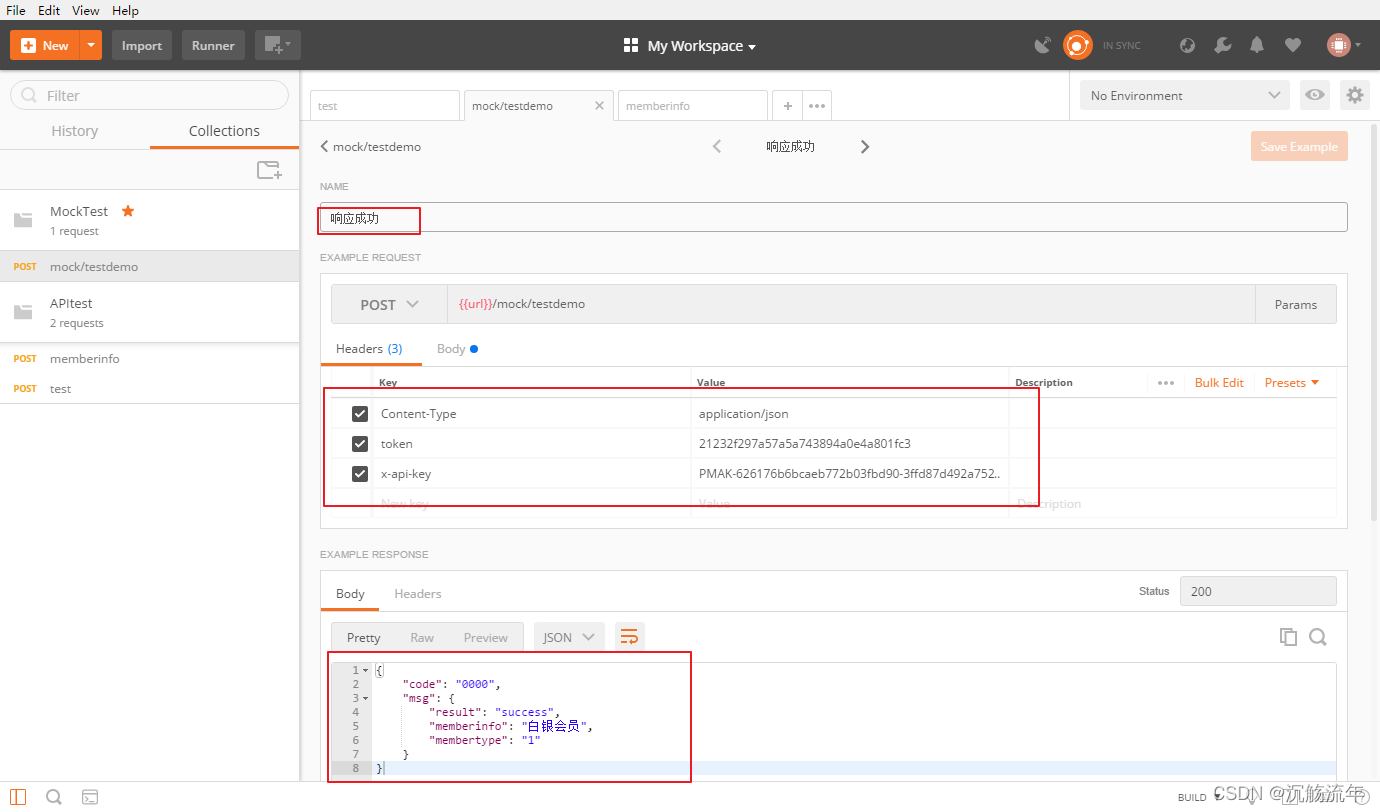Screen dimensions: 1380x812
Task: Open the Presets dropdown
Action: coord(1291,382)
